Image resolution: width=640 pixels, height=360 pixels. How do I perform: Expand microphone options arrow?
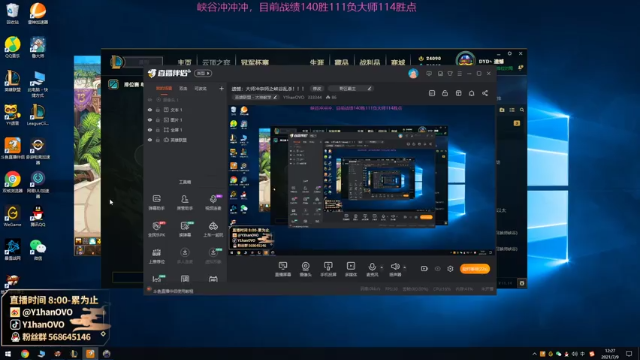(382, 268)
